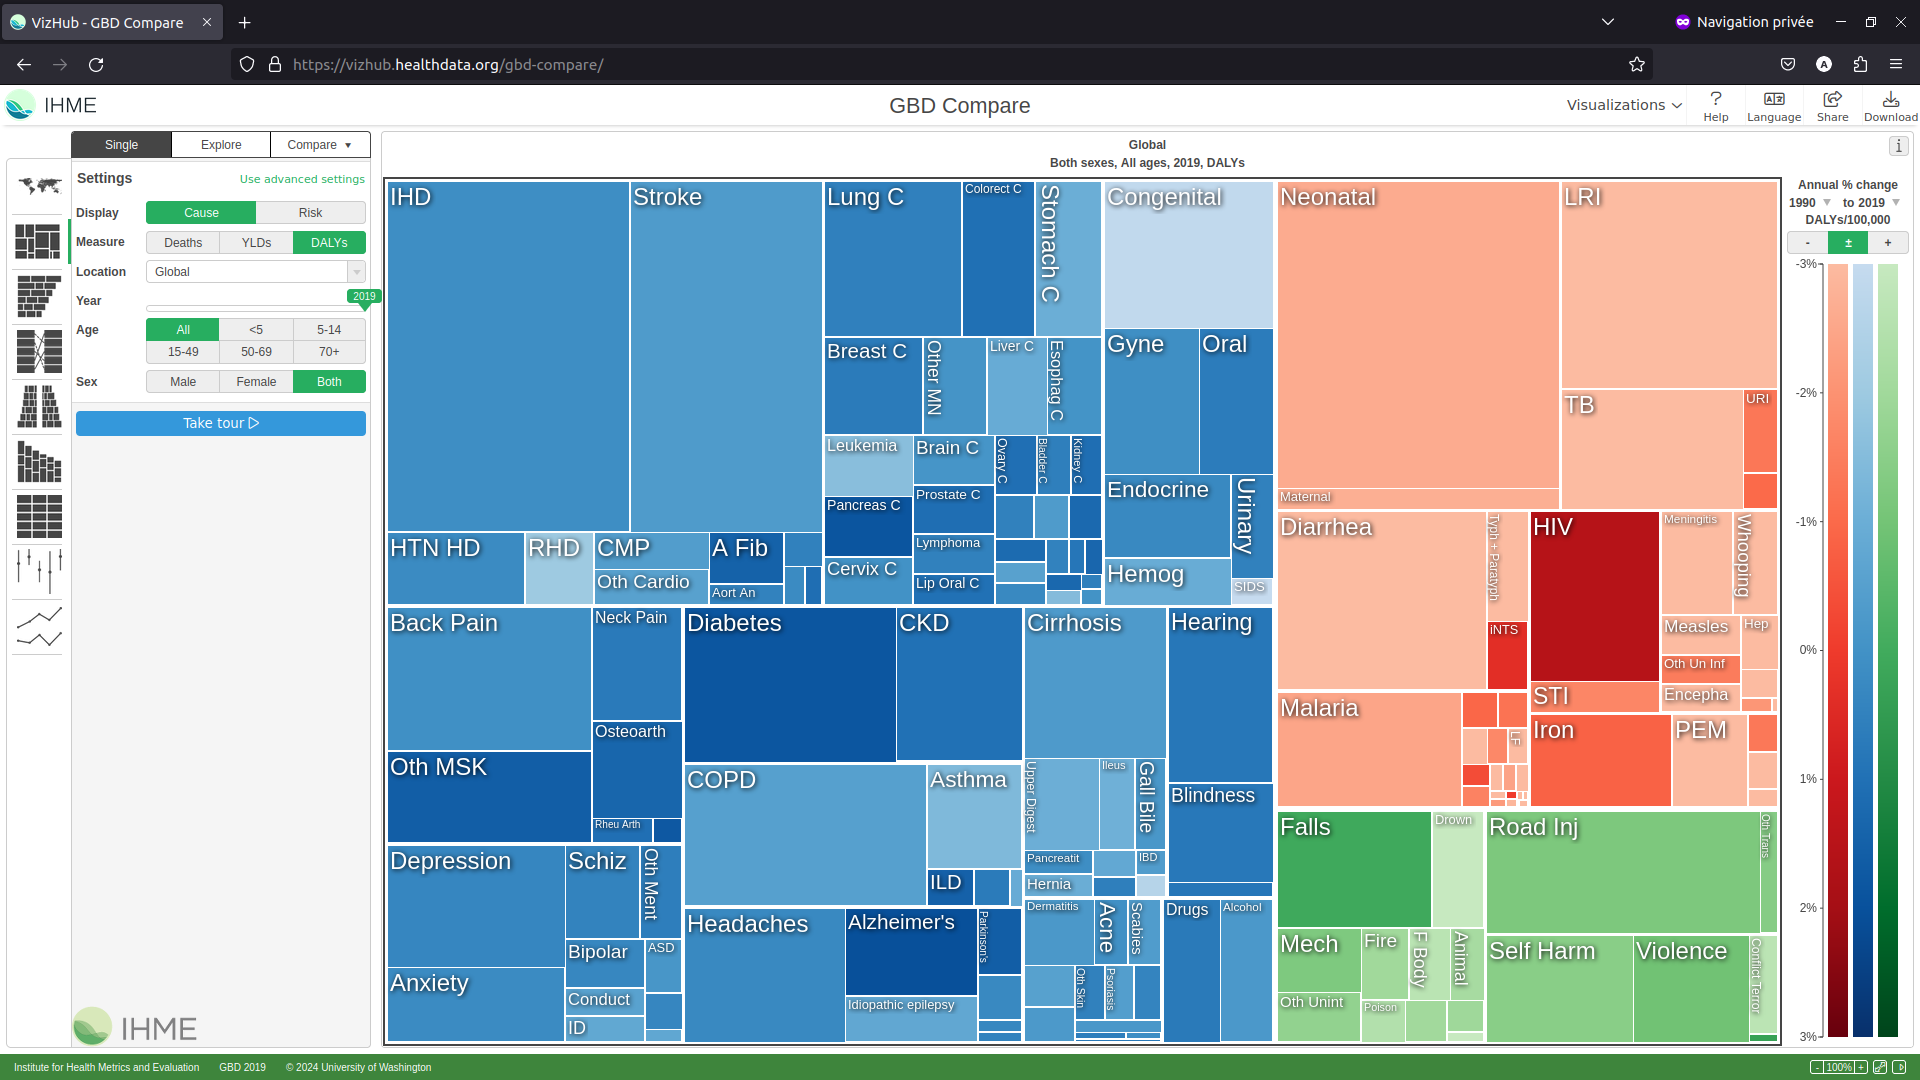Select the ± legend filter
This screenshot has width=1920, height=1080.
coord(1848,243)
